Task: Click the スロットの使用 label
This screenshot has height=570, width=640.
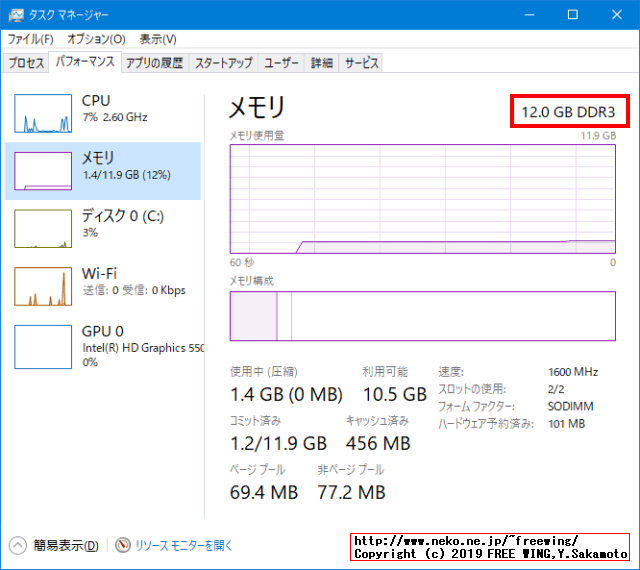Action: (472, 389)
